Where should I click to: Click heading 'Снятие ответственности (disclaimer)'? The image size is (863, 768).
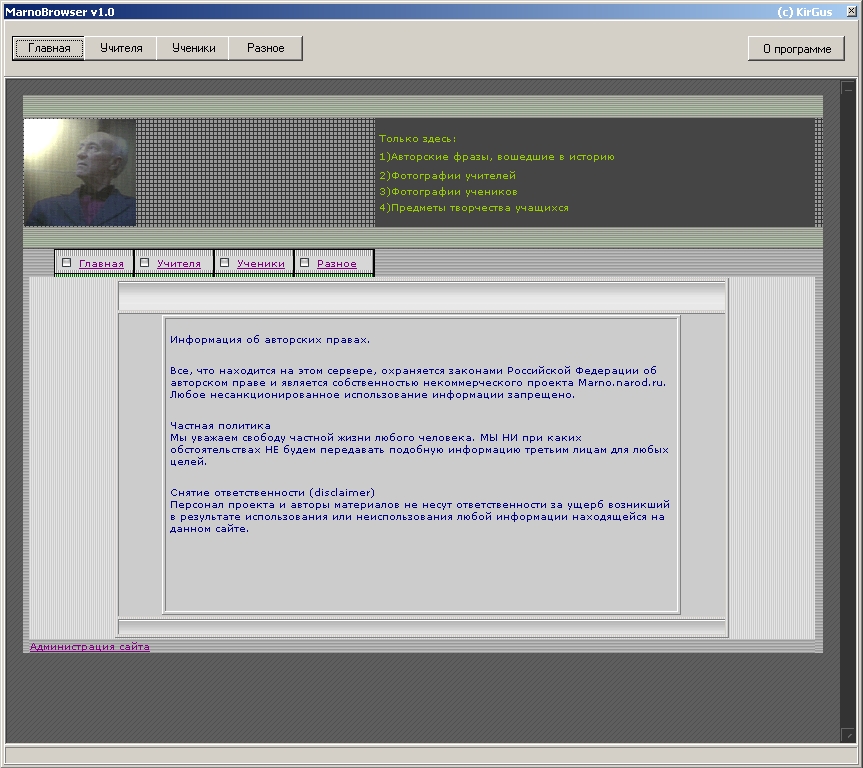point(272,492)
